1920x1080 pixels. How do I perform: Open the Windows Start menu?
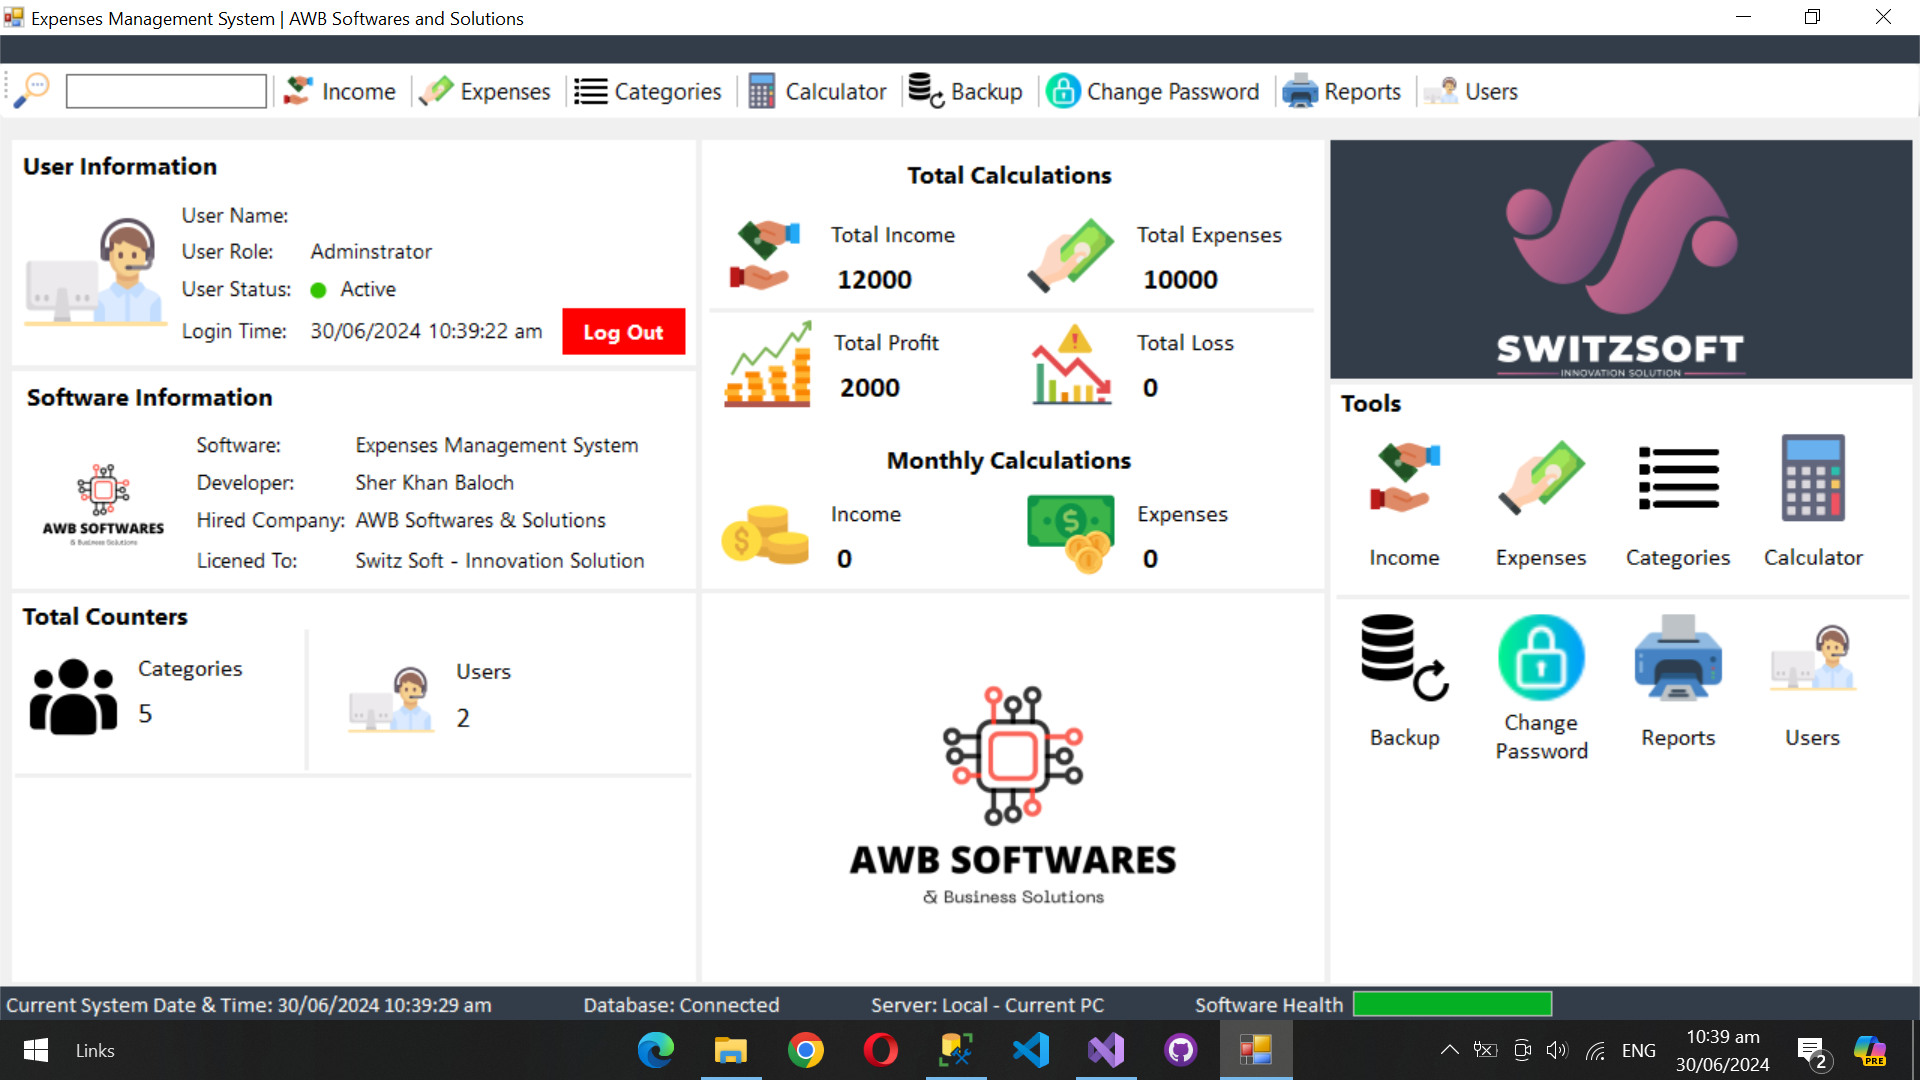click(36, 1050)
